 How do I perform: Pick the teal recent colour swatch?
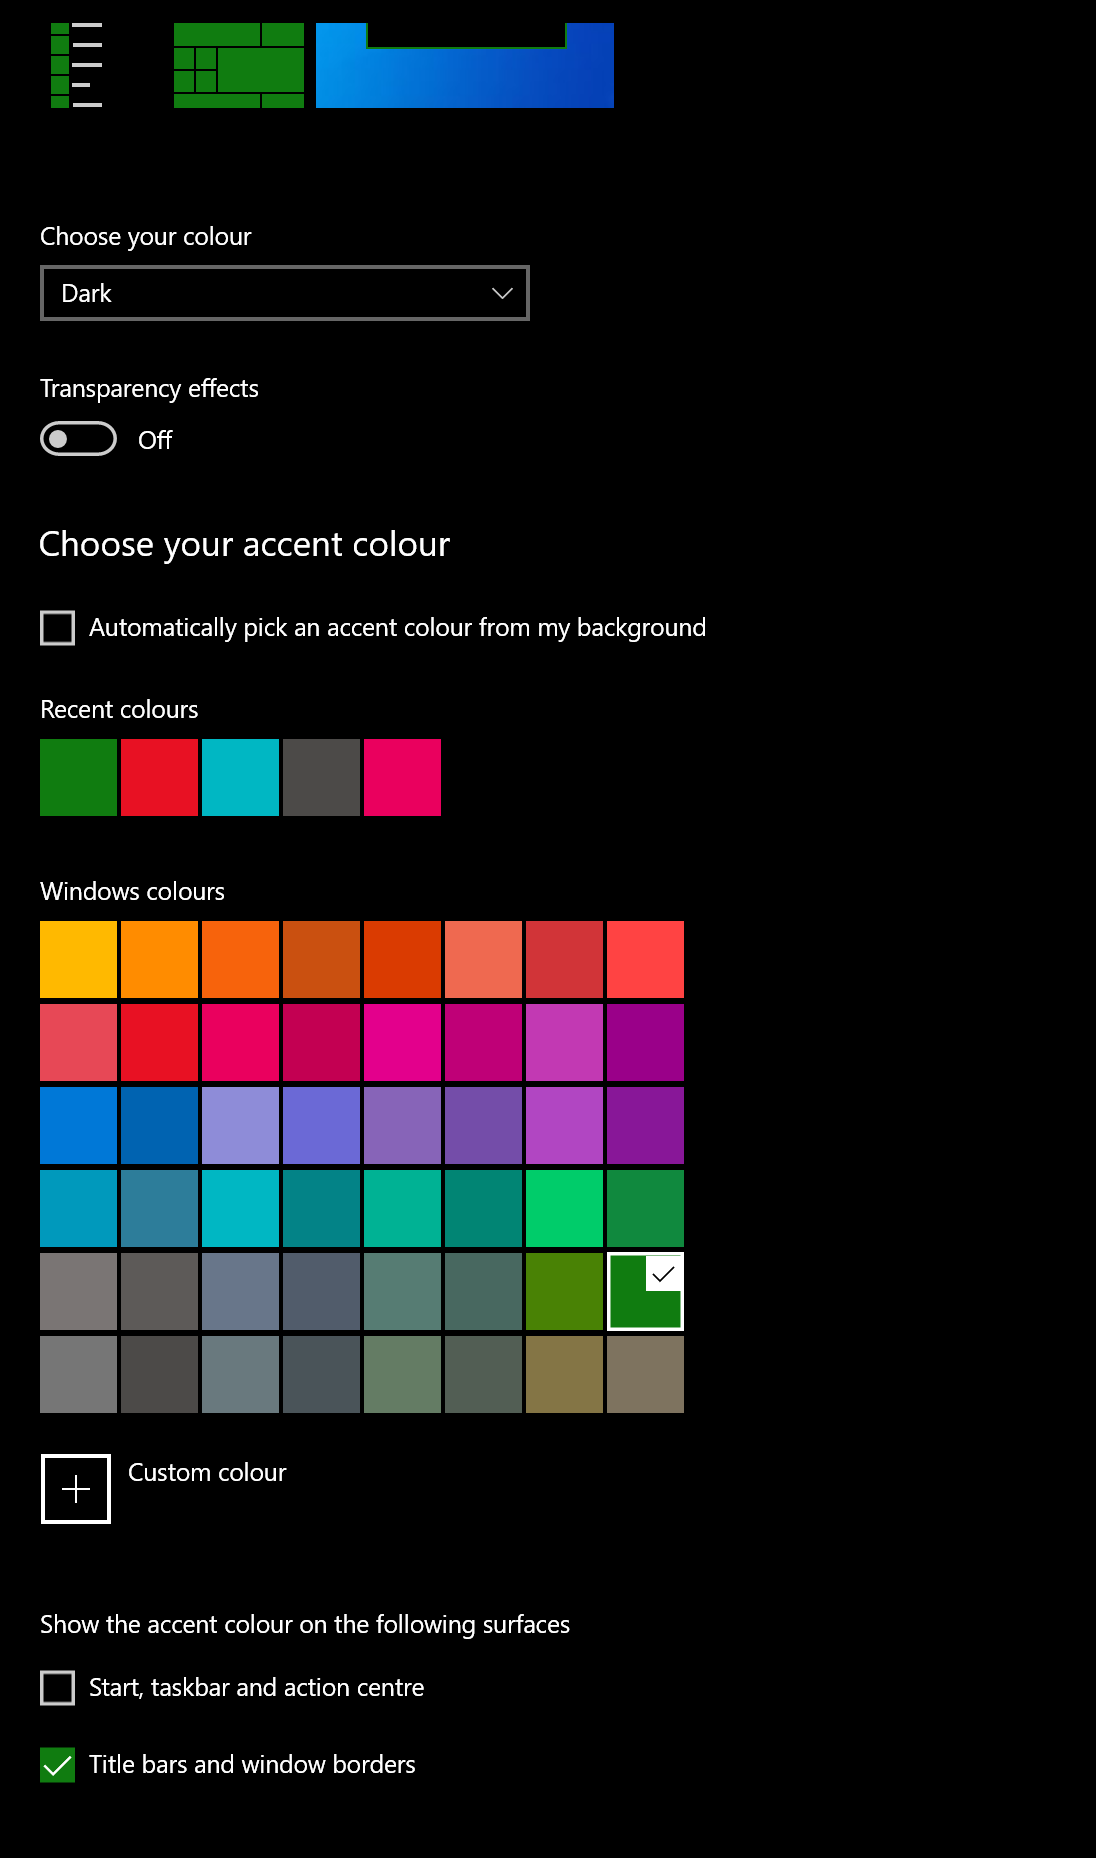241,778
